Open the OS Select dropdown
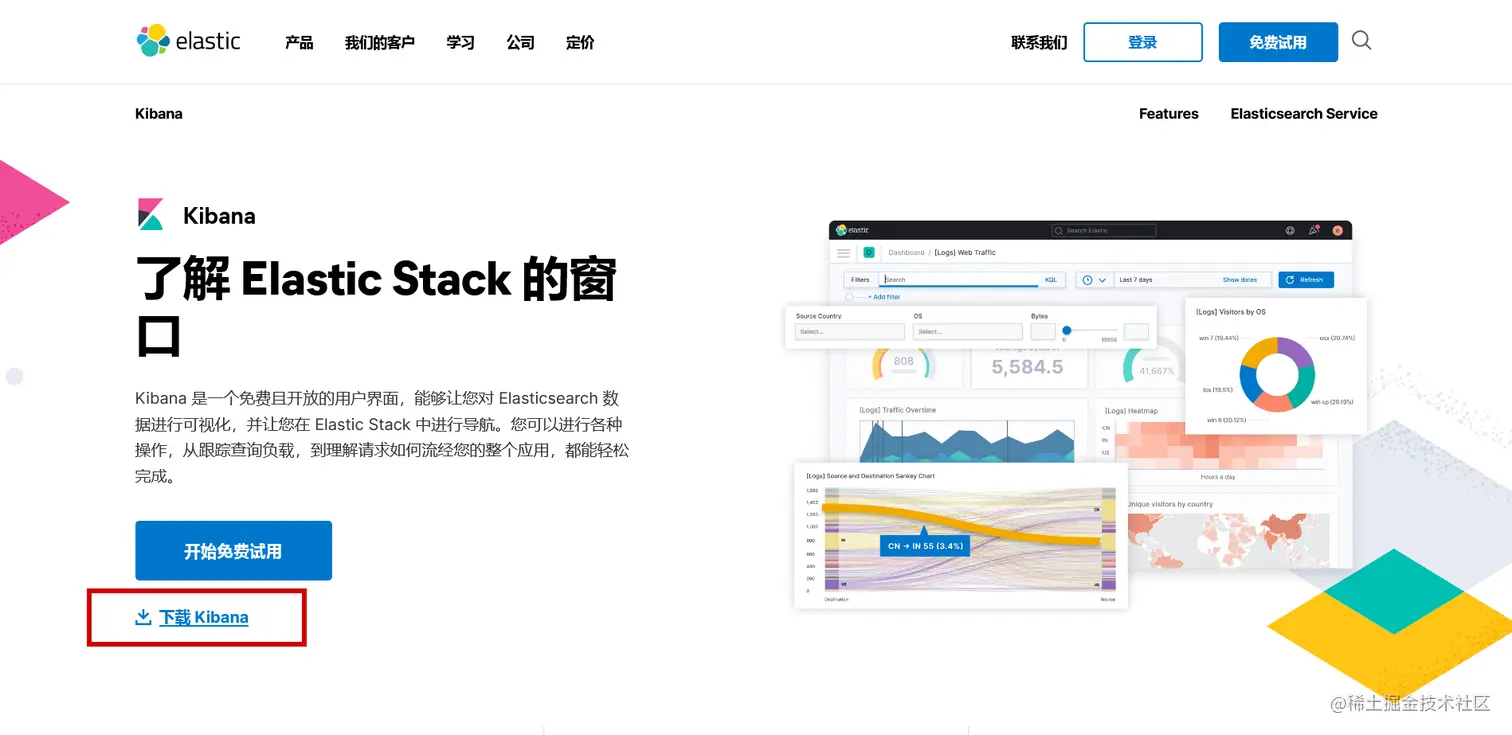This screenshot has height=735, width=1512. (x=967, y=331)
